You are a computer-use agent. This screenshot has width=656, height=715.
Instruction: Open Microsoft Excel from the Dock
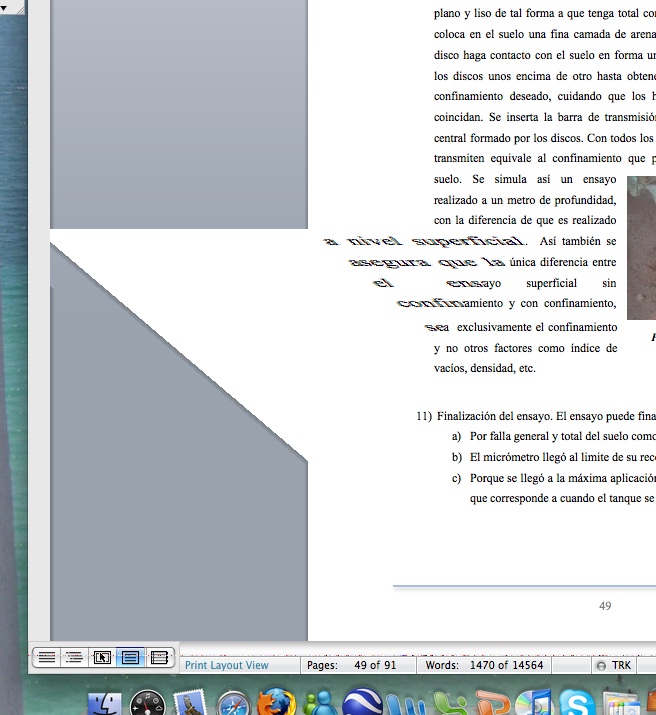click(449, 705)
